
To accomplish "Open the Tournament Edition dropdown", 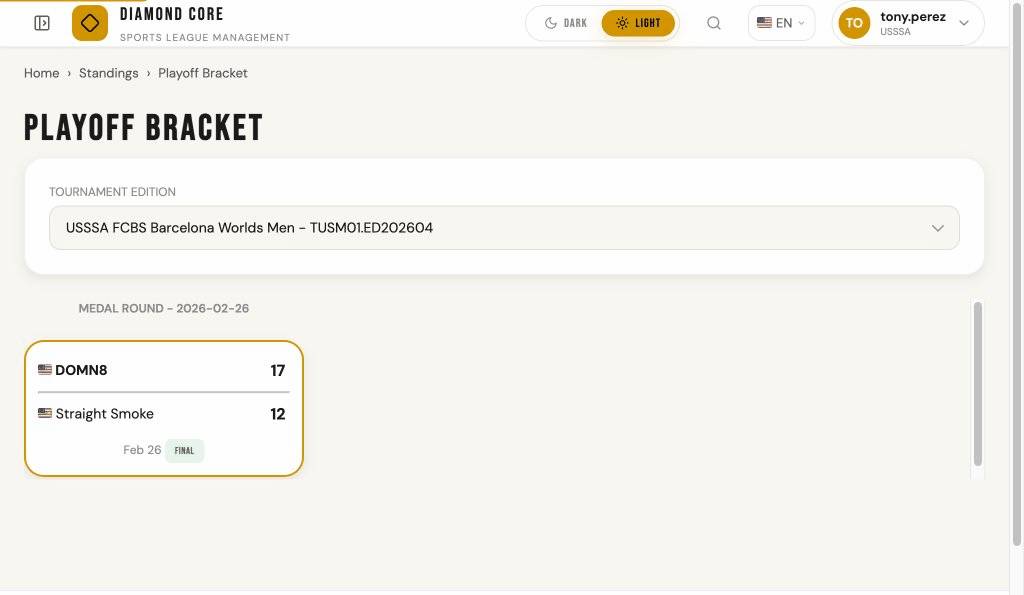I will (504, 228).
